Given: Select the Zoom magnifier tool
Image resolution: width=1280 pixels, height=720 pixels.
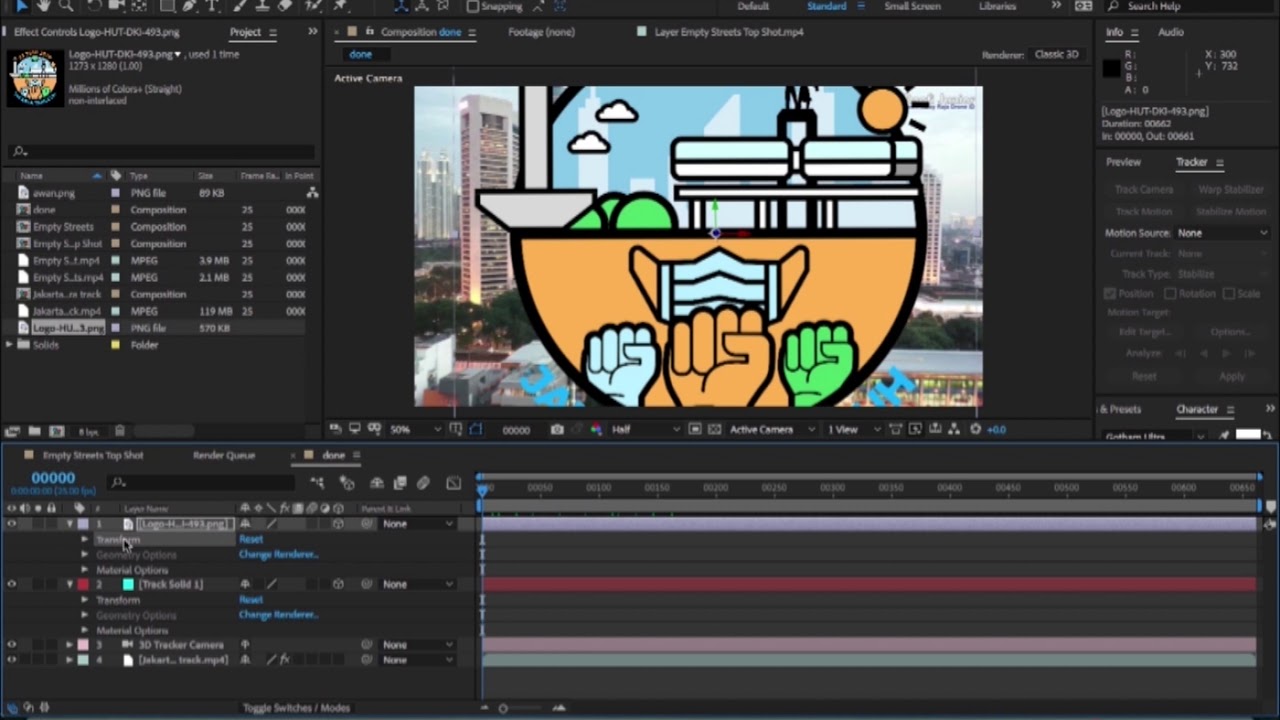Looking at the screenshot, I should 67,6.
